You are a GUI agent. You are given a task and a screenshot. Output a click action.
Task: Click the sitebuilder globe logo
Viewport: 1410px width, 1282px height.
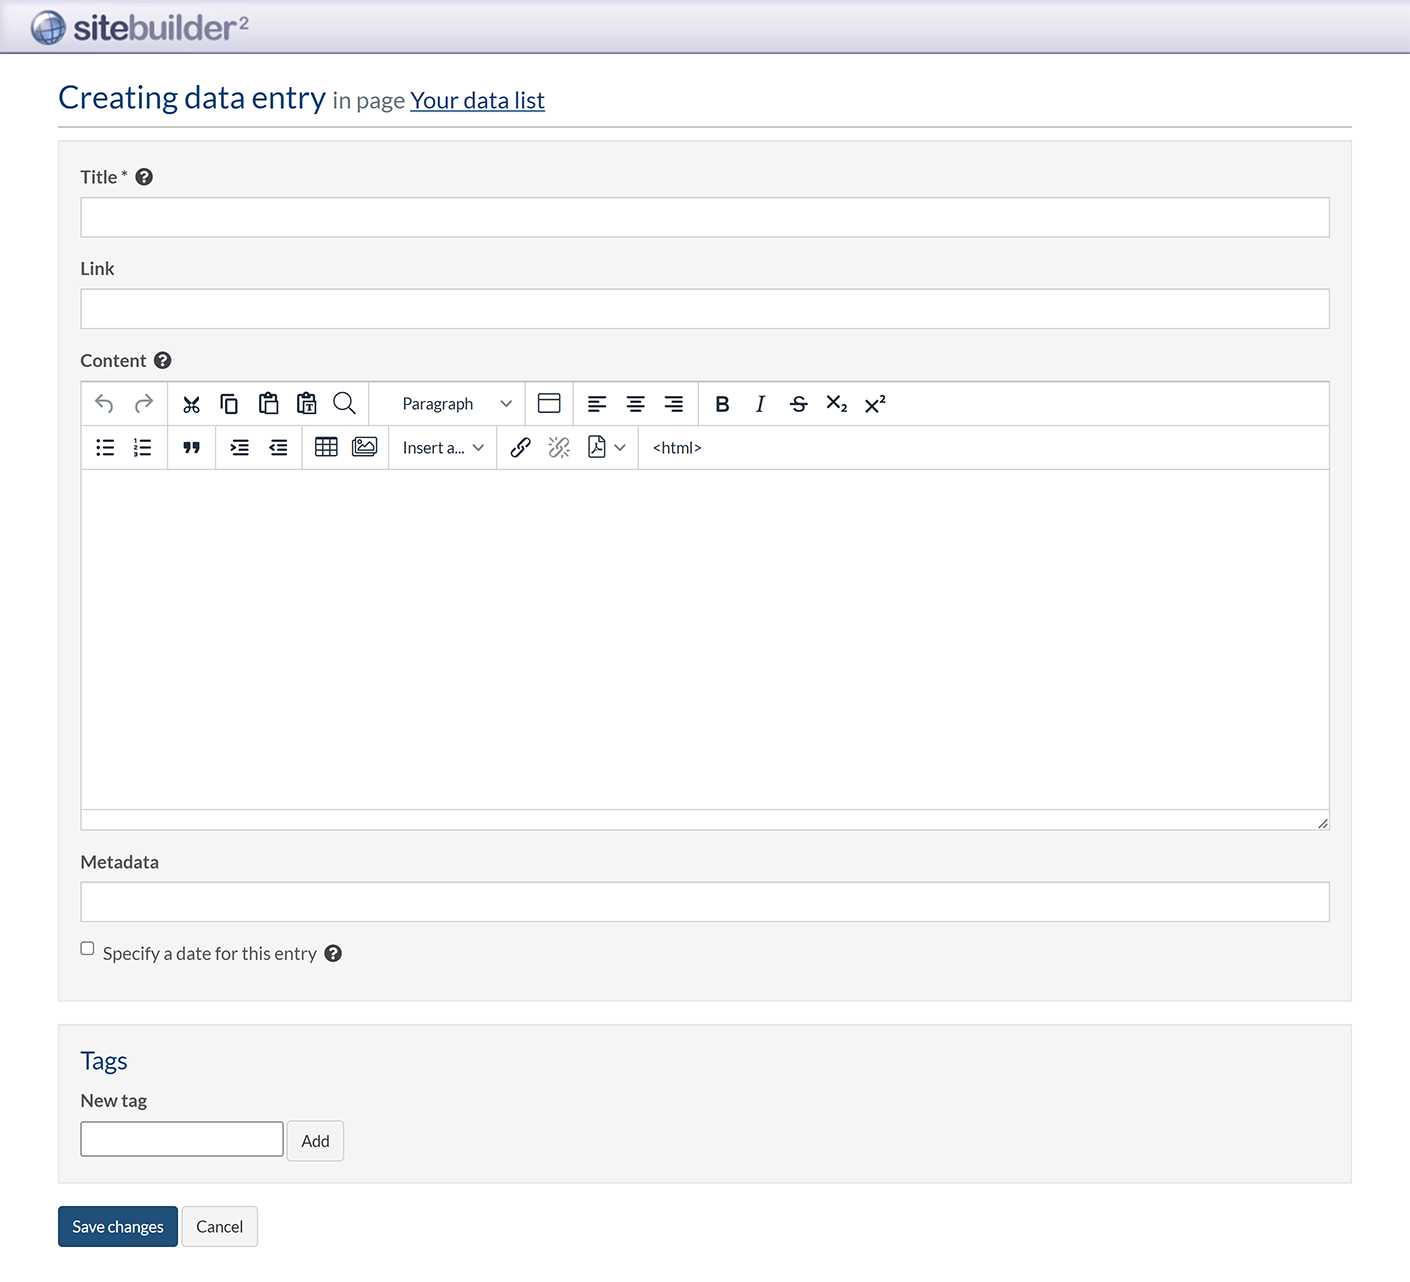(x=48, y=28)
